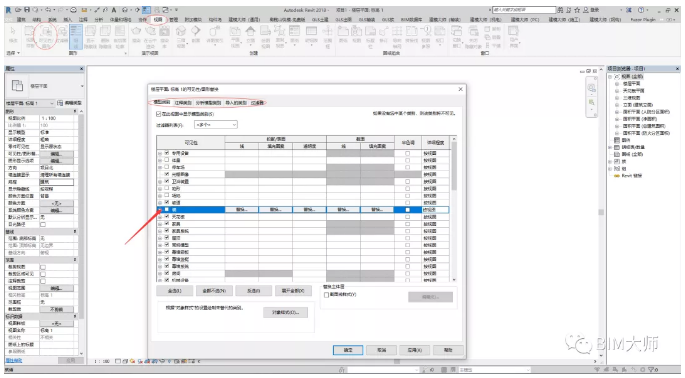Open the filter list dropdown showing multiple
Viewport: 685px width, 378px height.
[x=216, y=125]
